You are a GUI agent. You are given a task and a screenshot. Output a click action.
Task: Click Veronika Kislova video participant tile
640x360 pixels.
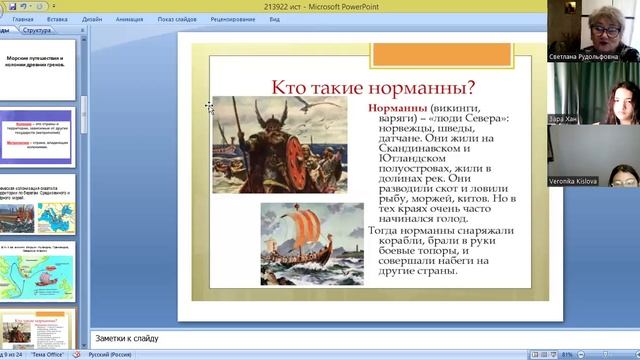(593, 156)
